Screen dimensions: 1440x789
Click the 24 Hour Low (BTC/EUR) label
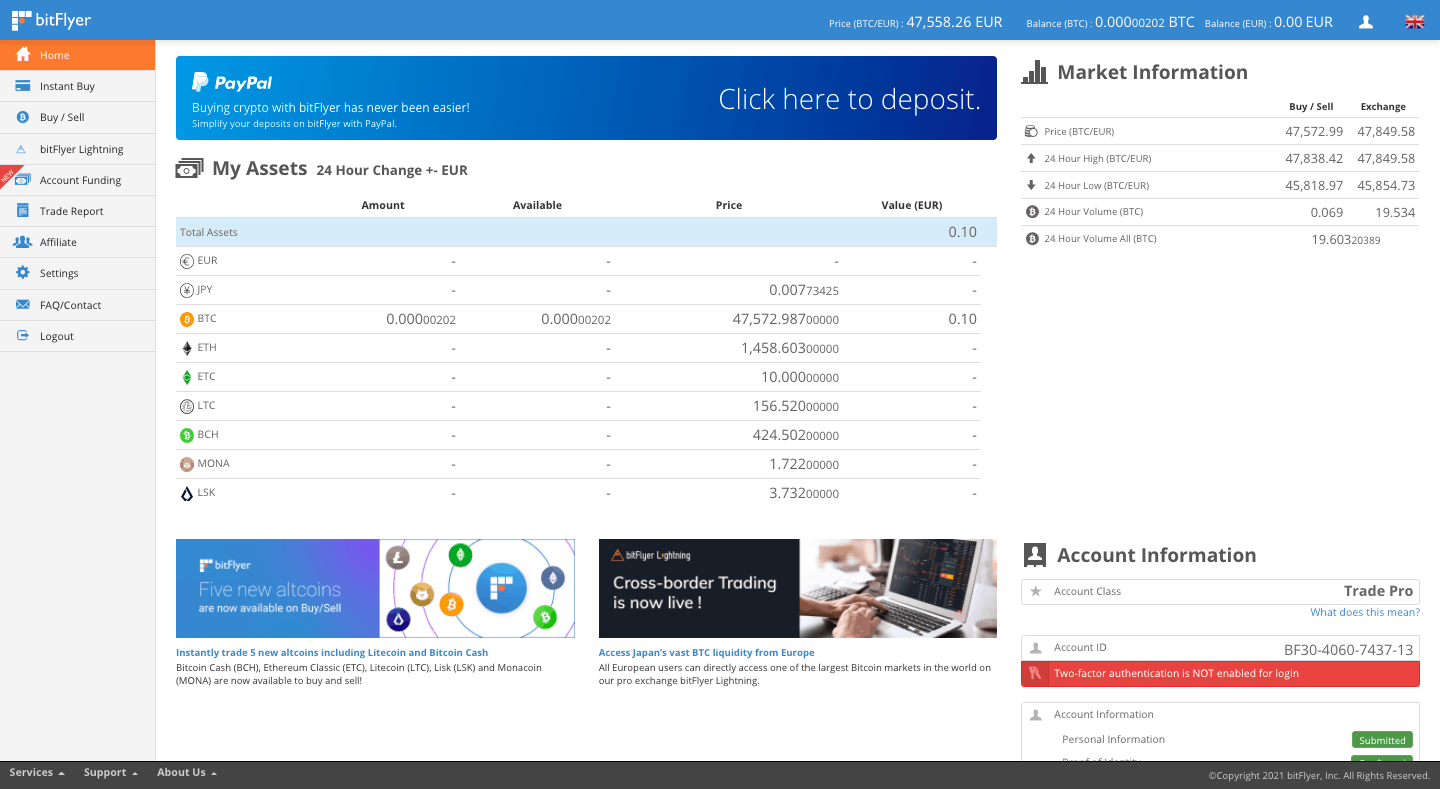coord(1096,185)
